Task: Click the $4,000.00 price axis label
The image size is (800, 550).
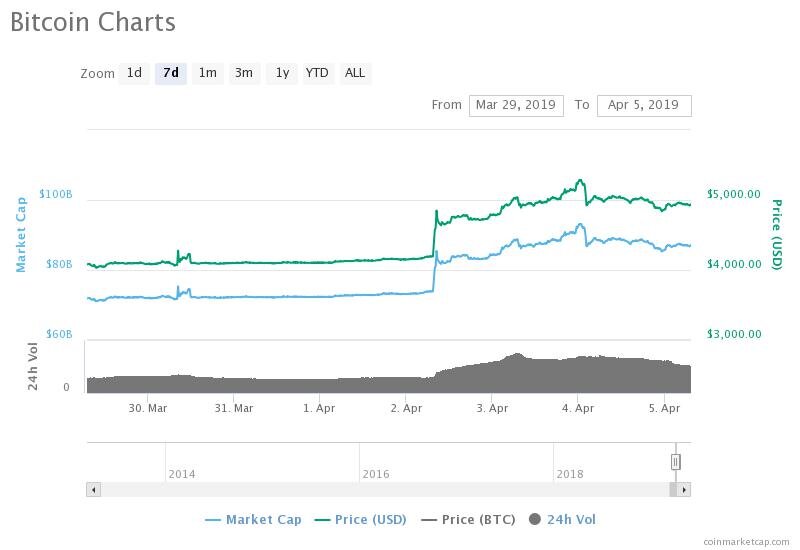Action: (734, 264)
